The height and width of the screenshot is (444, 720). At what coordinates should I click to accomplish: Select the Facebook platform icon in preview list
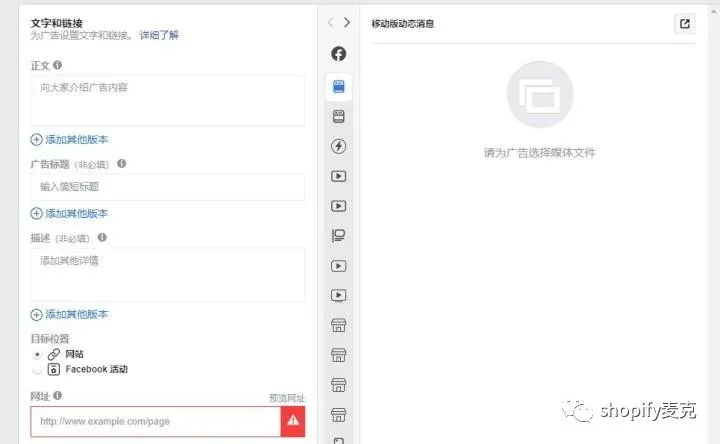point(338,54)
